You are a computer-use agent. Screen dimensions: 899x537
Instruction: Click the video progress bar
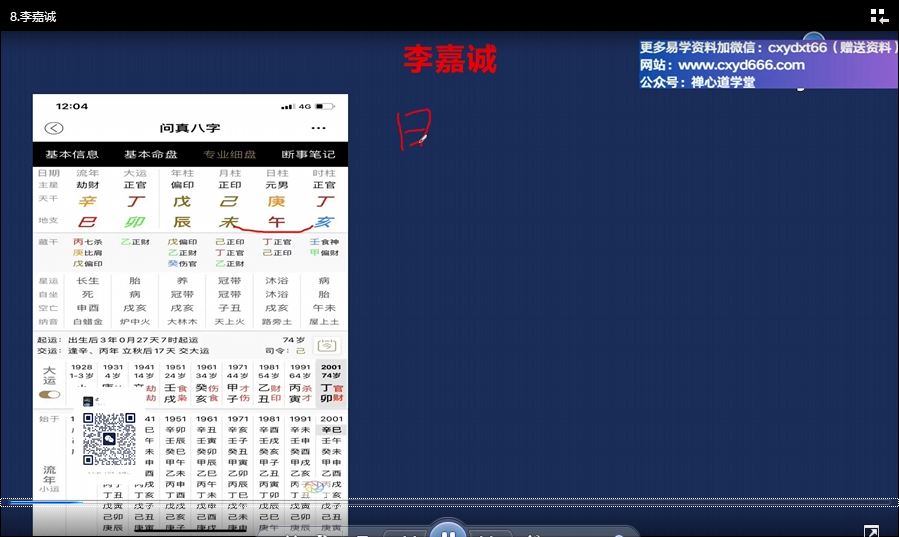[x=450, y=503]
